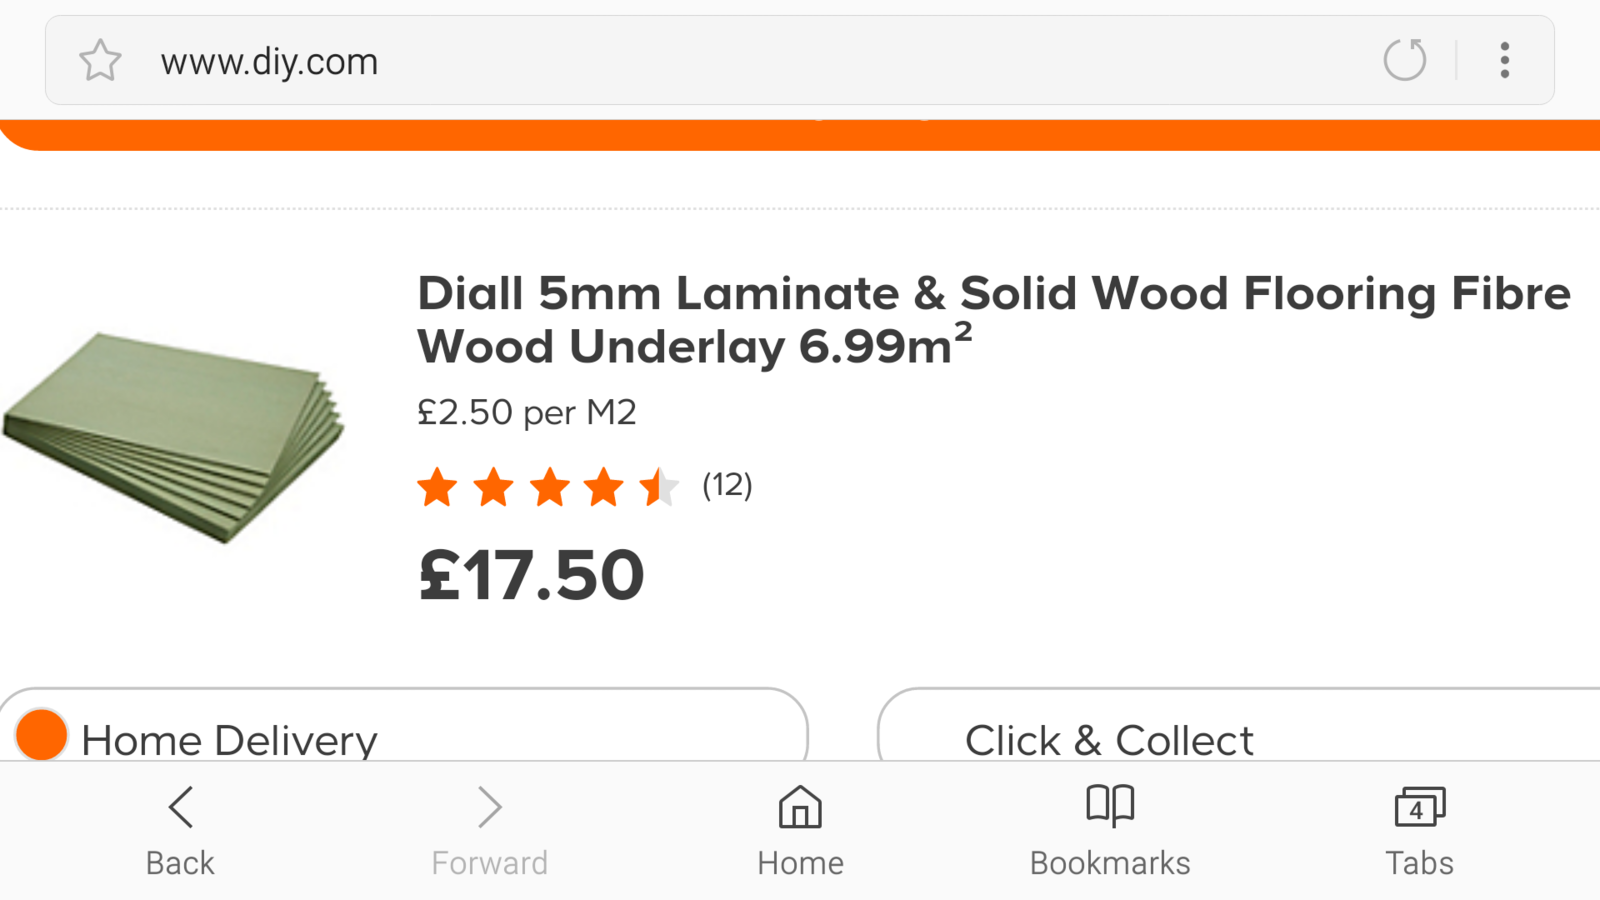Click the first orange rating star
This screenshot has width=1600, height=900.
437,488
